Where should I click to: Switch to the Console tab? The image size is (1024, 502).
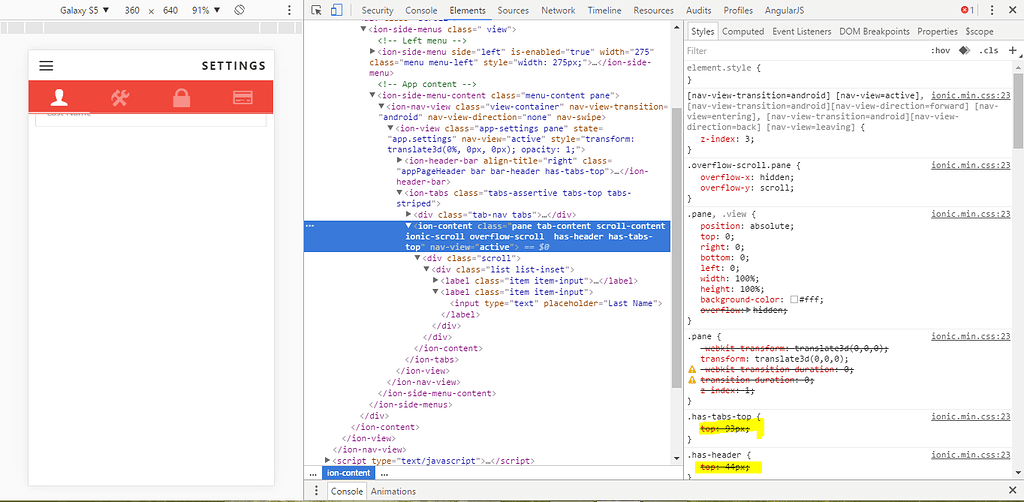421,10
